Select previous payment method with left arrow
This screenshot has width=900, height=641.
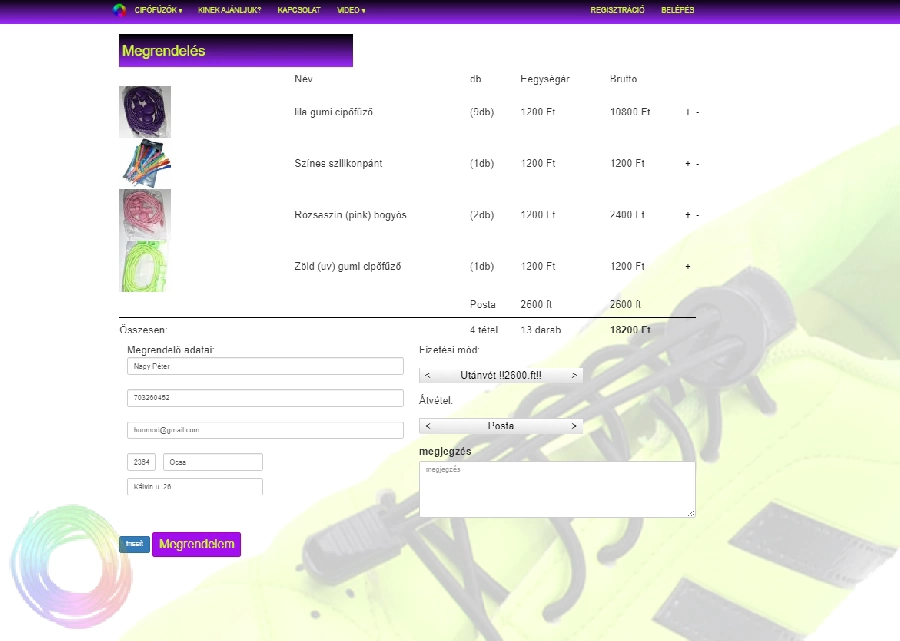(x=428, y=376)
